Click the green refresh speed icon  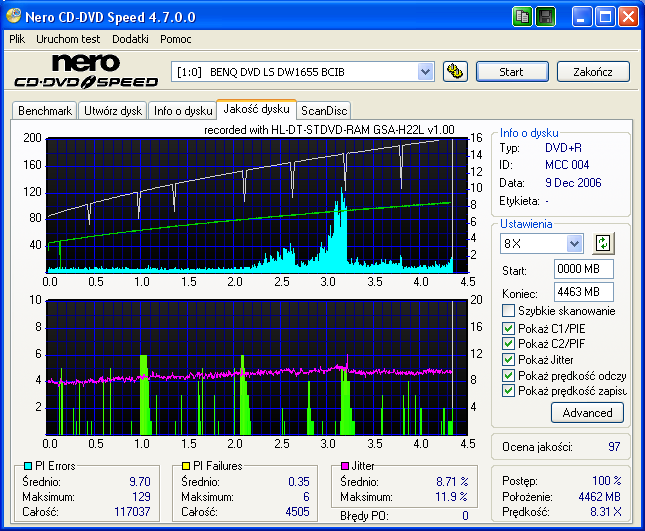point(602,243)
